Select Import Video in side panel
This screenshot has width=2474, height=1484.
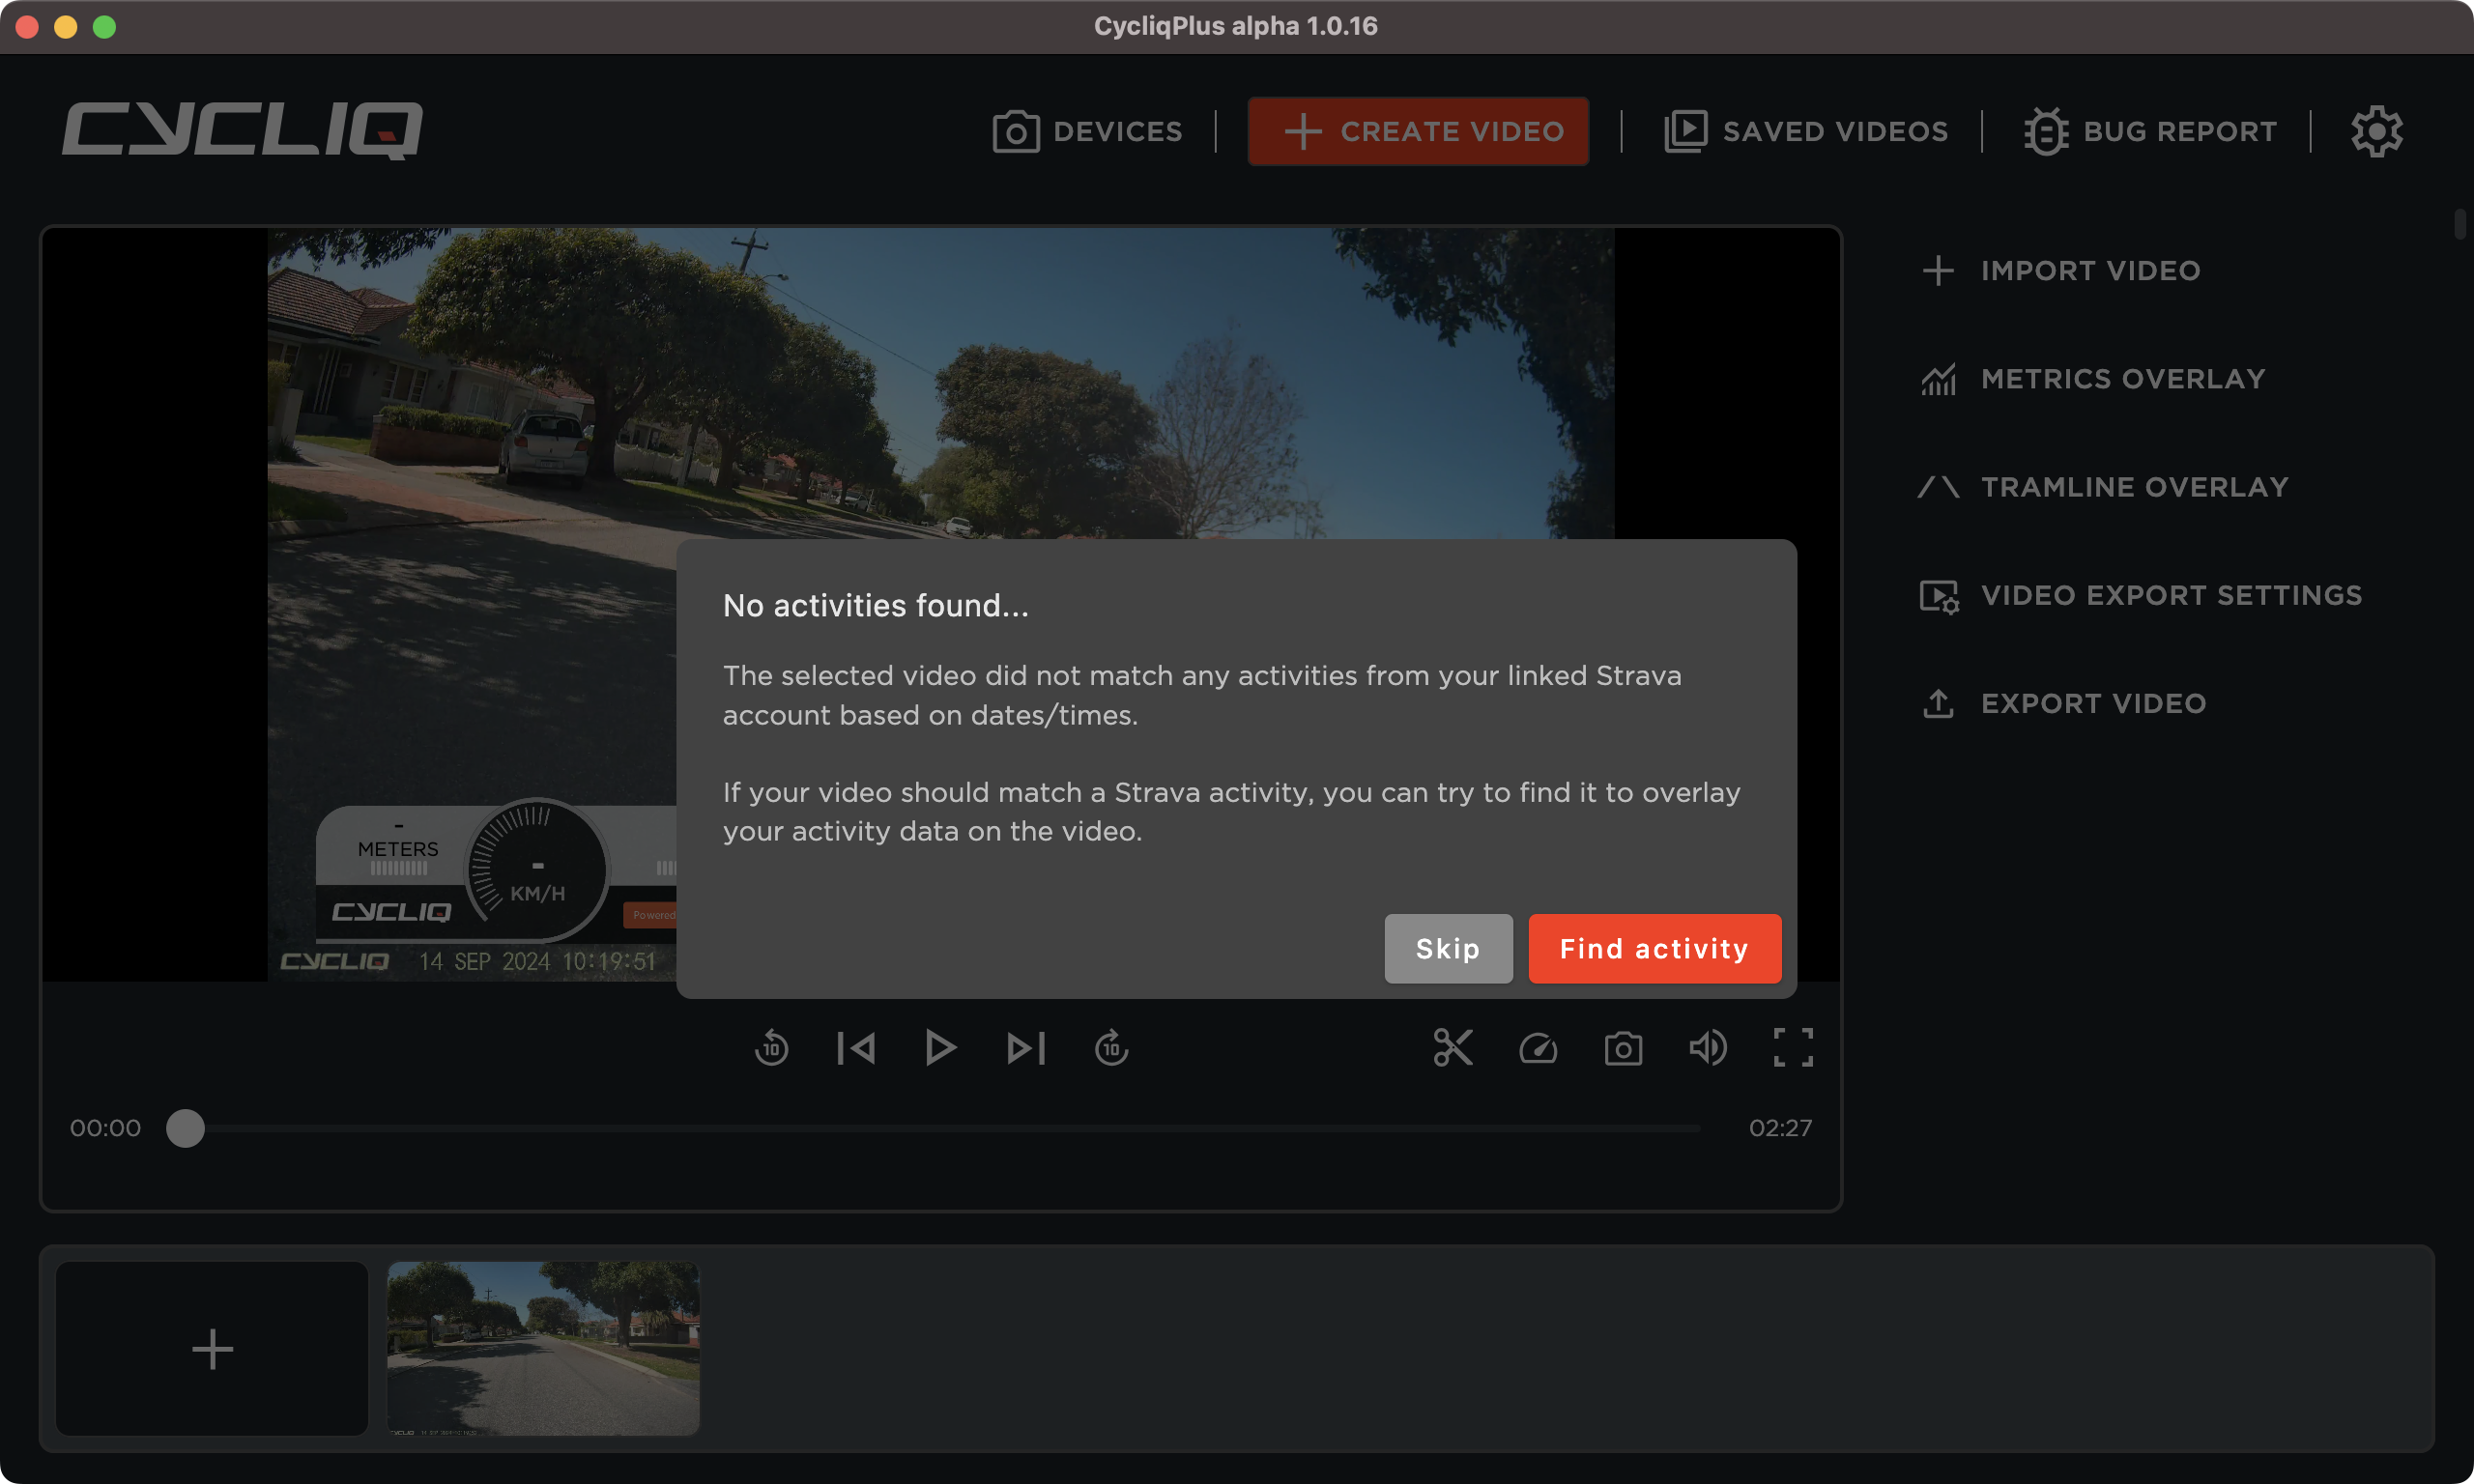click(2061, 270)
